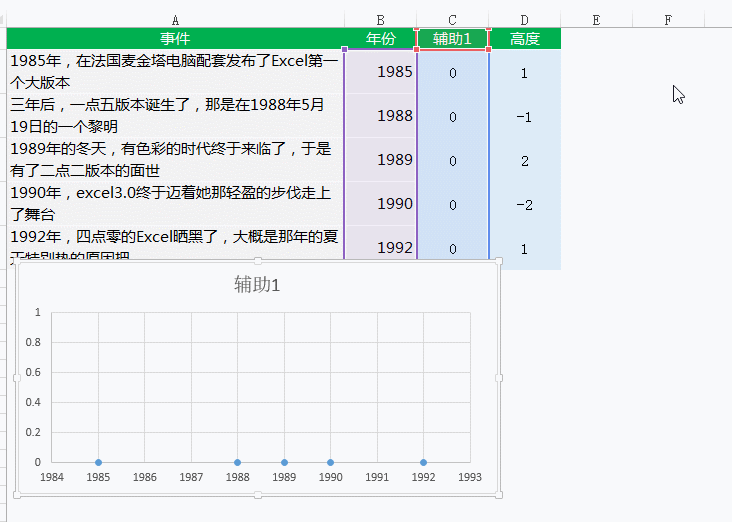Image resolution: width=732 pixels, height=522 pixels.
Task: Click horizontal axis label 1993
Action: pyautogui.click(x=470, y=477)
